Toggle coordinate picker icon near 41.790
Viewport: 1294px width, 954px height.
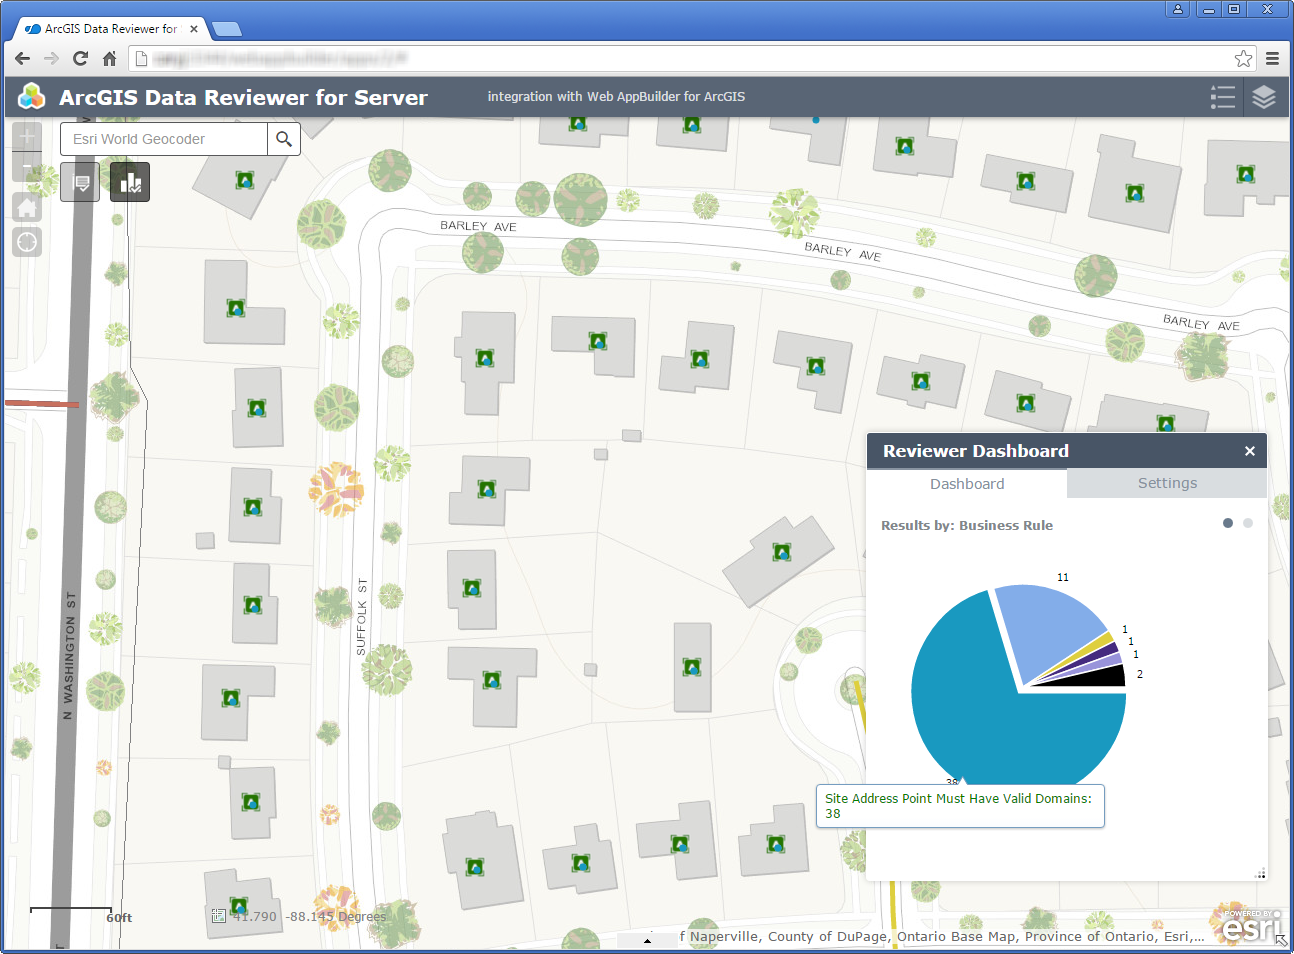pos(218,915)
